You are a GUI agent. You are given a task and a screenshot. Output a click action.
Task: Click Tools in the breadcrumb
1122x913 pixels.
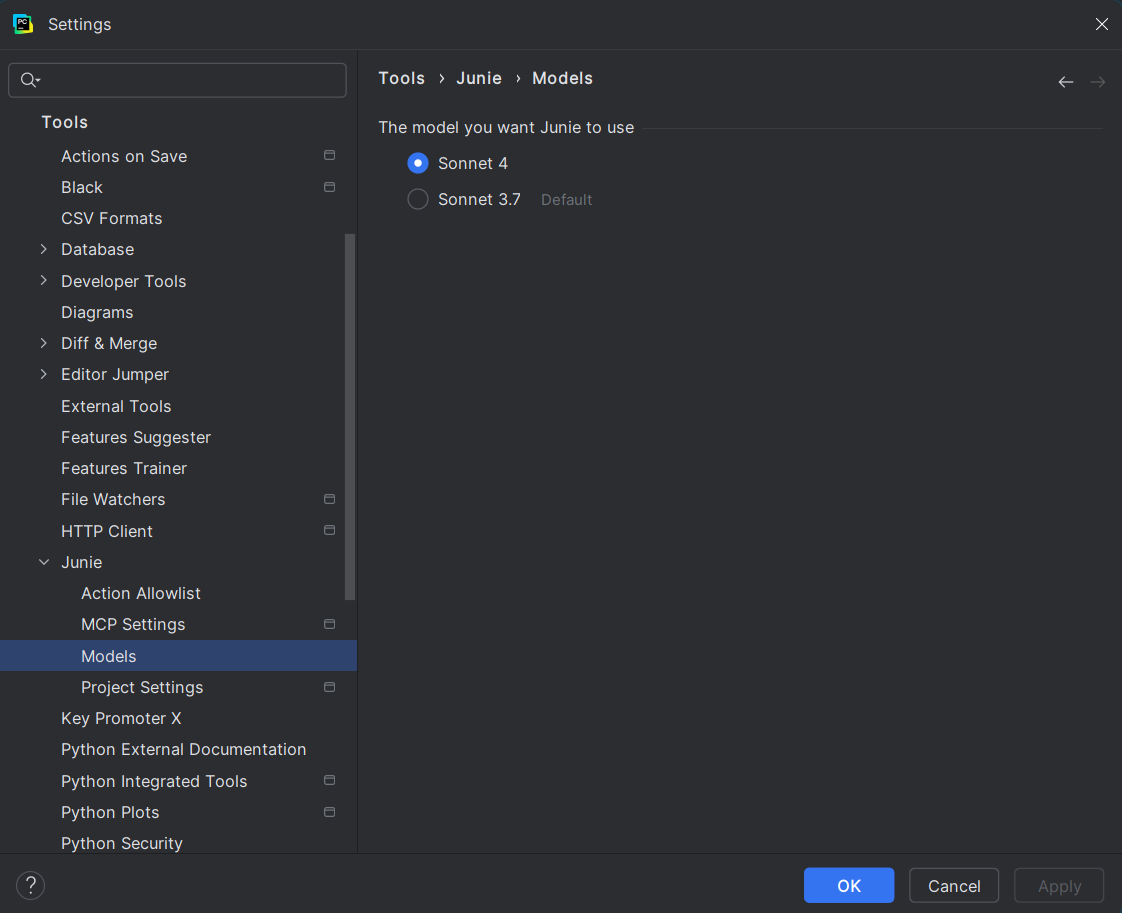401,78
